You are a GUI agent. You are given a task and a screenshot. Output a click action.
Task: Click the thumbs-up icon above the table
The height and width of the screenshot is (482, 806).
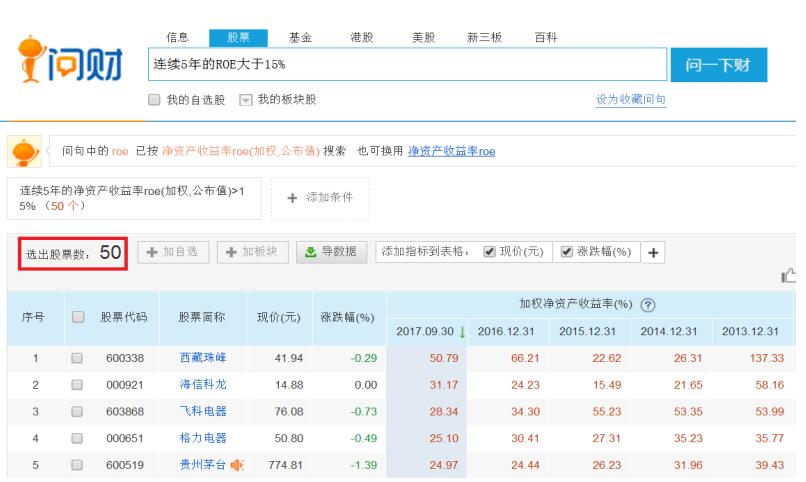tap(789, 276)
